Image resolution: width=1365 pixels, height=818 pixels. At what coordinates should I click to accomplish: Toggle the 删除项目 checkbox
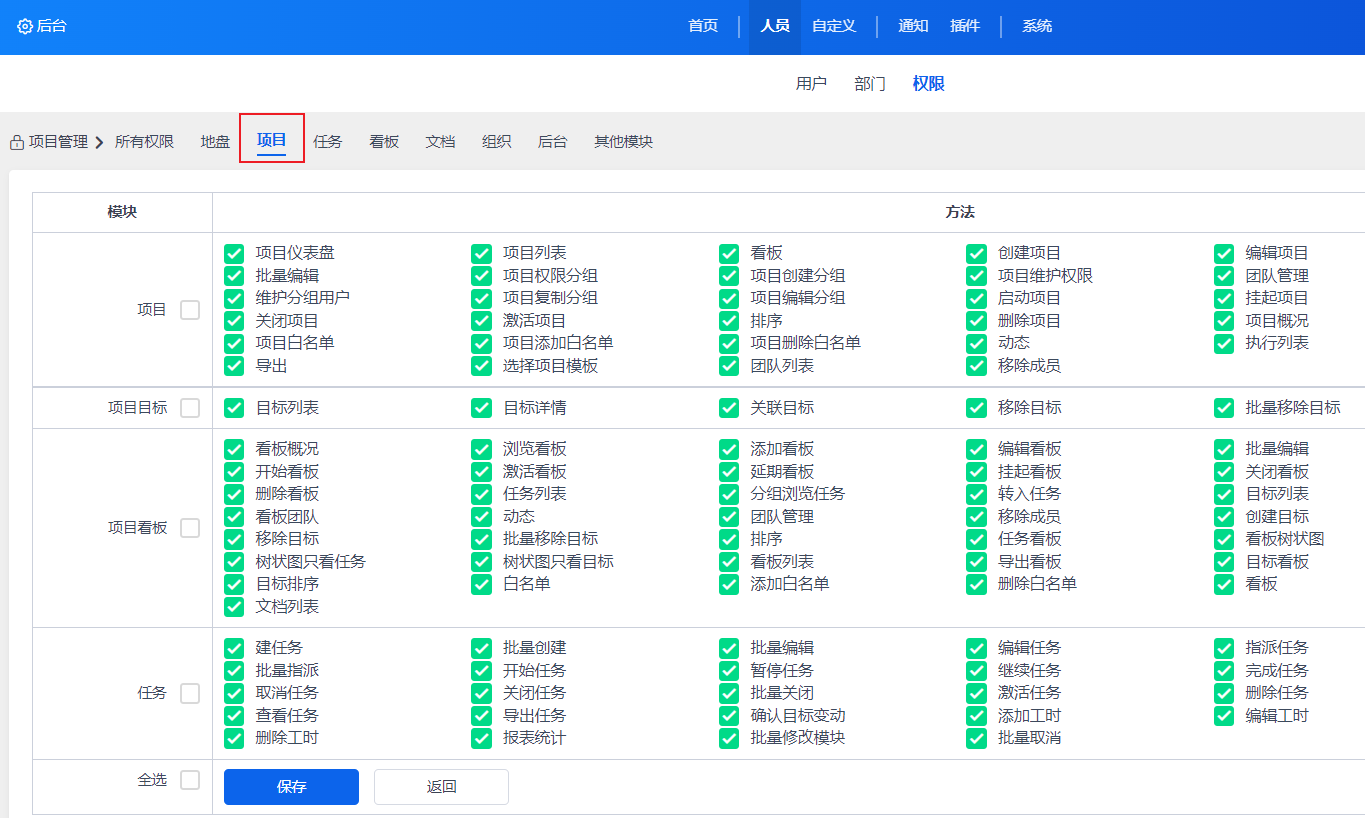977,321
